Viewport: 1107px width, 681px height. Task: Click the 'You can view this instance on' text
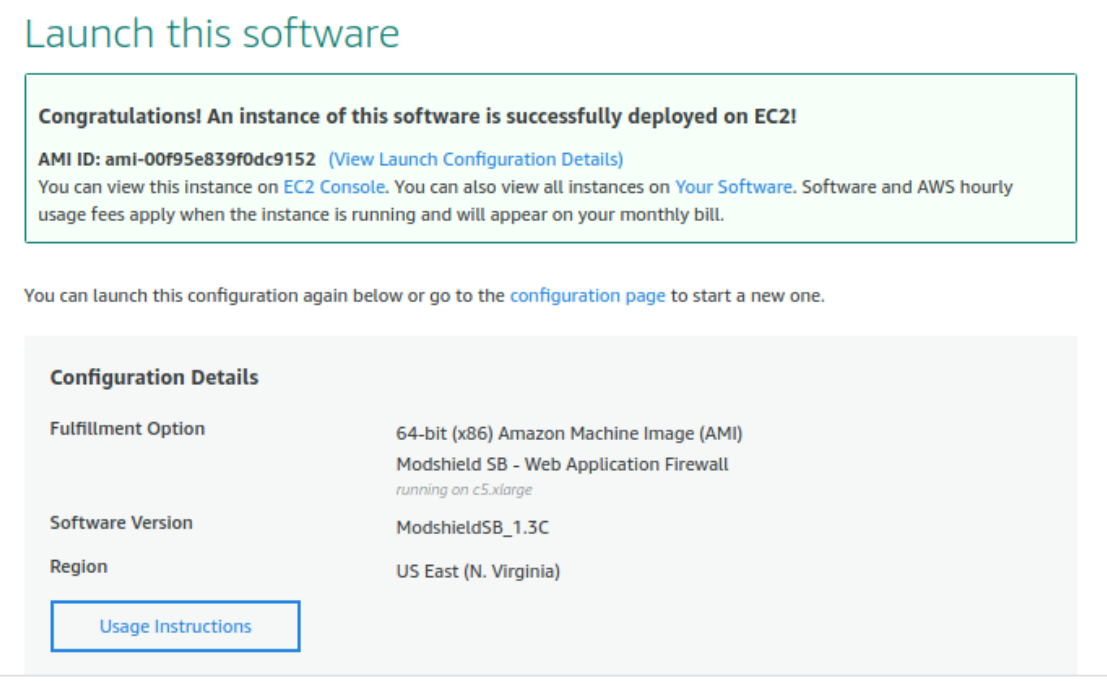pyautogui.click(x=158, y=187)
